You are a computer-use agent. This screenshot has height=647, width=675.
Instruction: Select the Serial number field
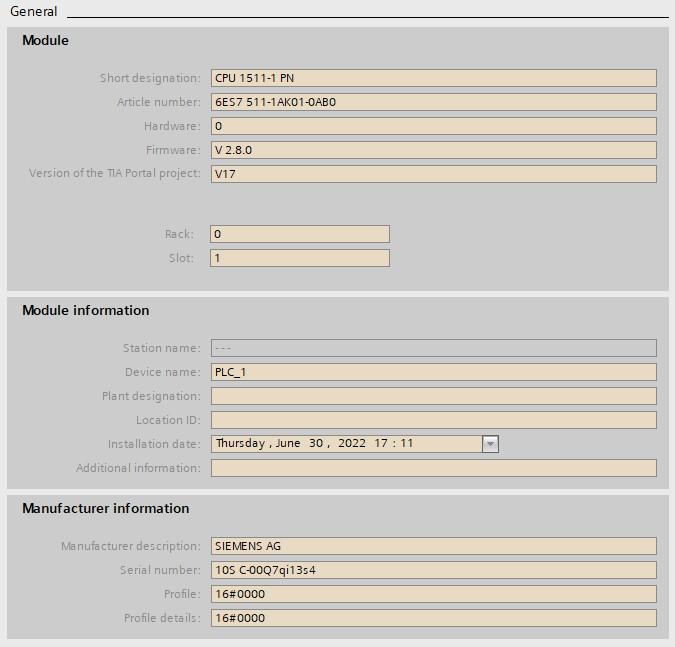(433, 570)
